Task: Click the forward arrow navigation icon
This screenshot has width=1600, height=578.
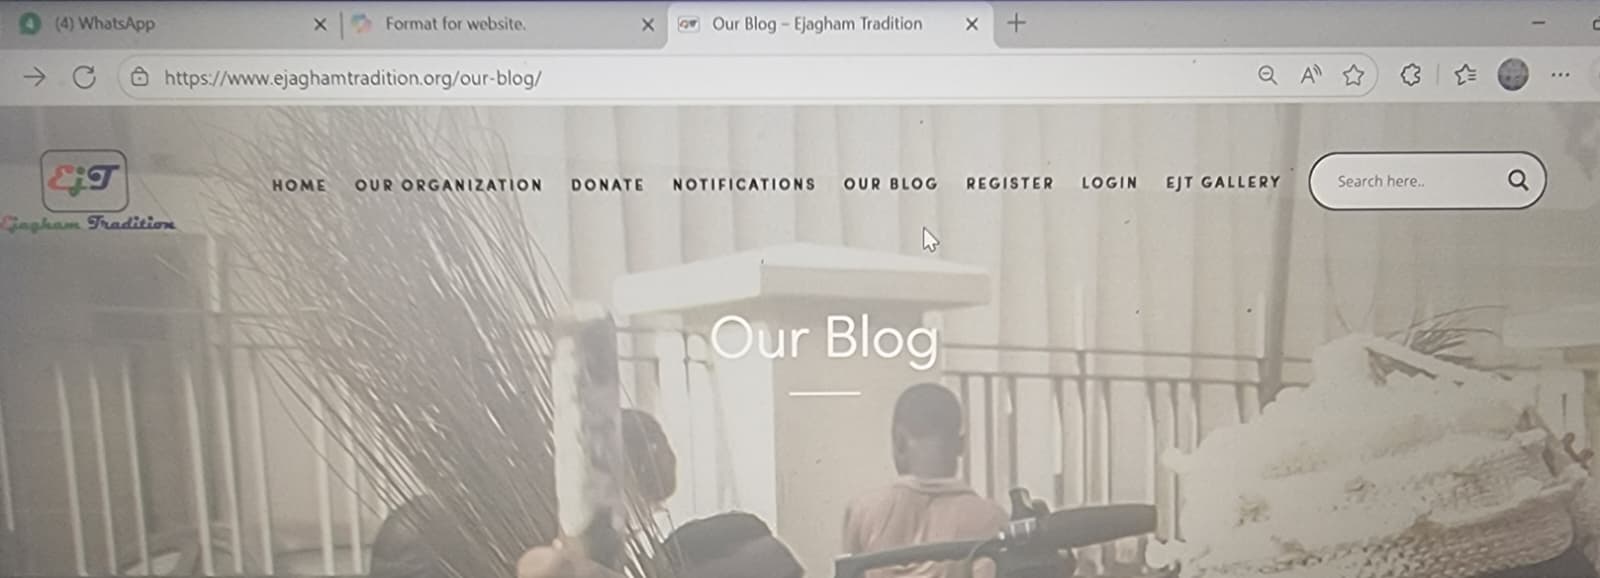Action: tap(34, 77)
